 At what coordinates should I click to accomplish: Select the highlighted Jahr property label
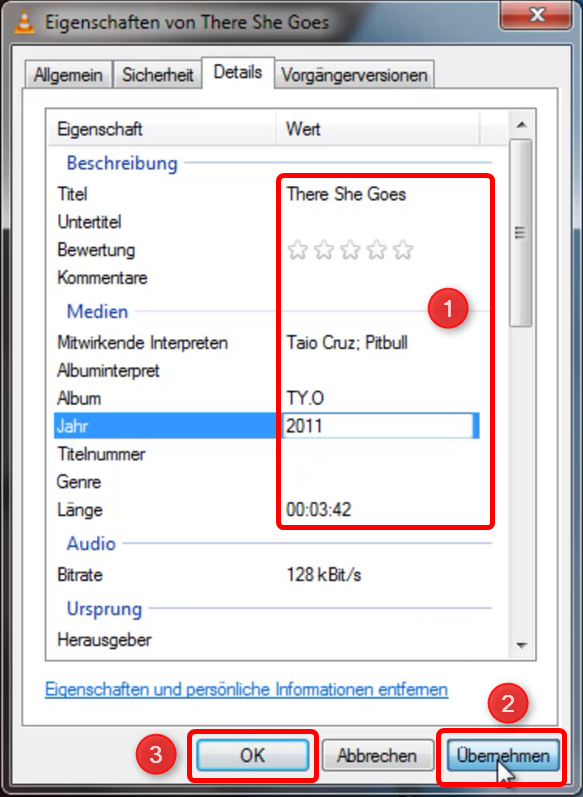pos(72,426)
